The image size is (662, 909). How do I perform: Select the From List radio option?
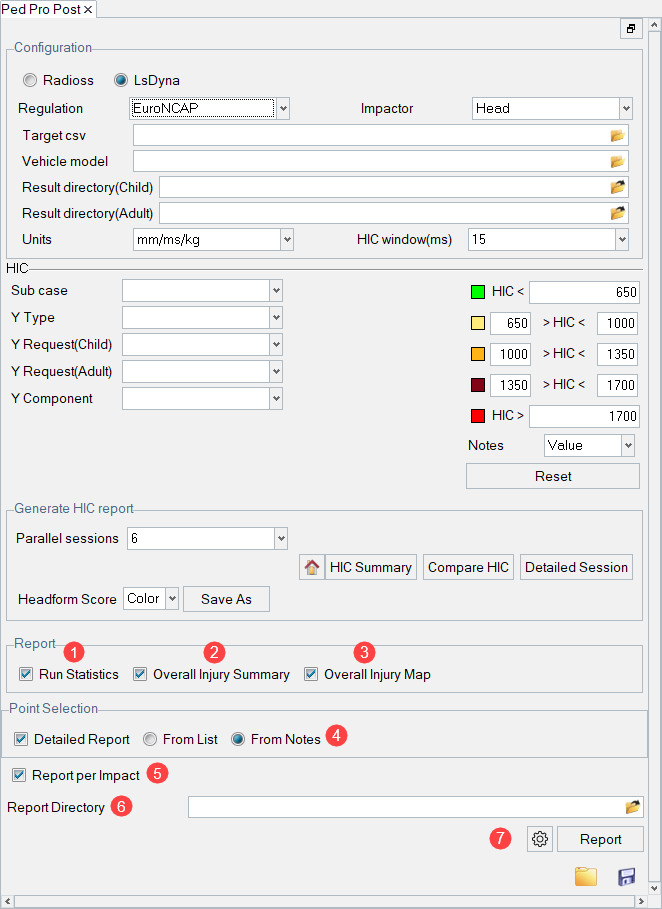point(150,739)
